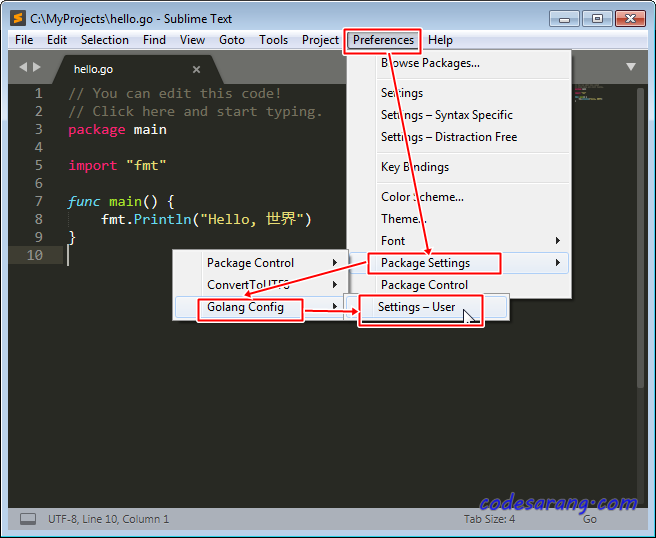Image resolution: width=656 pixels, height=538 pixels.
Task: Click the fmt.Println line
Action: click(206, 219)
